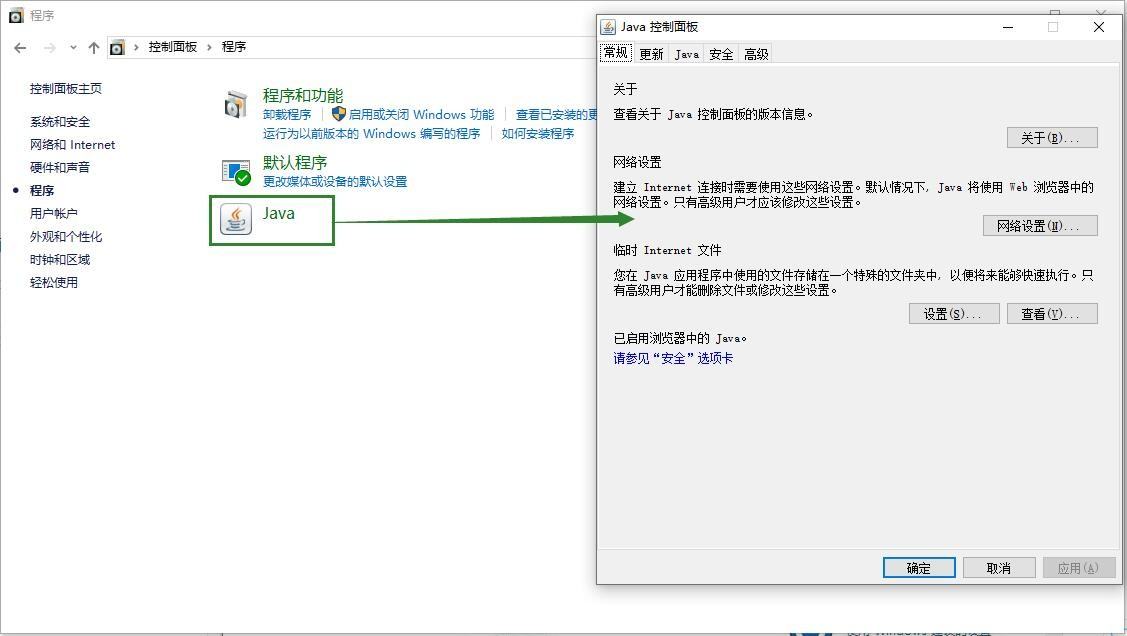Image resolution: width=1127 pixels, height=636 pixels.
Task: Select 程序 category in sidebar
Action: [42, 191]
